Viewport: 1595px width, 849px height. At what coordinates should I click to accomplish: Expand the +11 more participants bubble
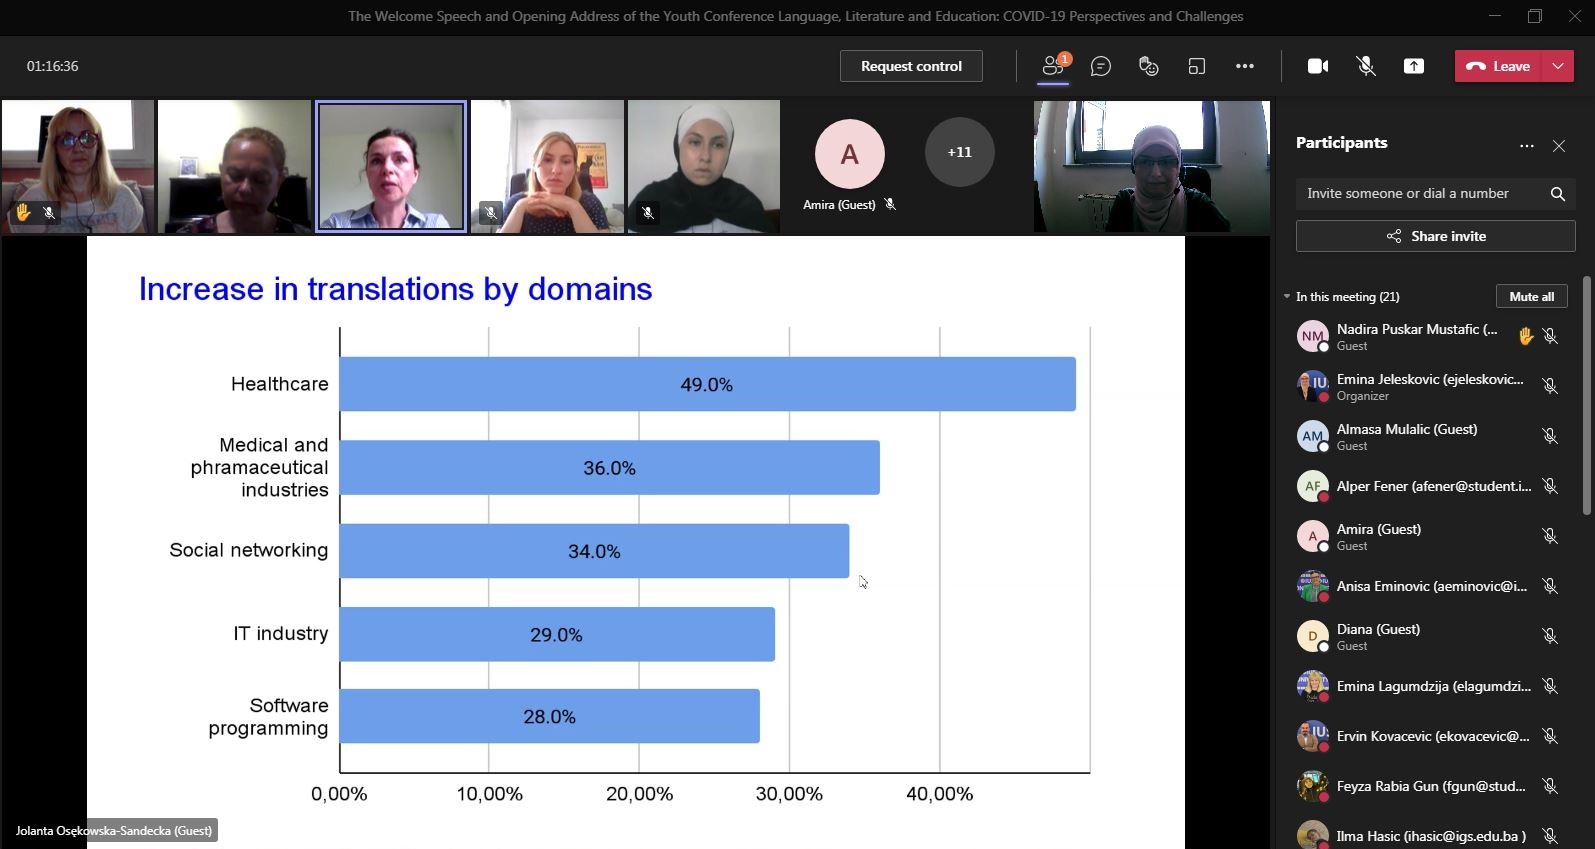(959, 152)
